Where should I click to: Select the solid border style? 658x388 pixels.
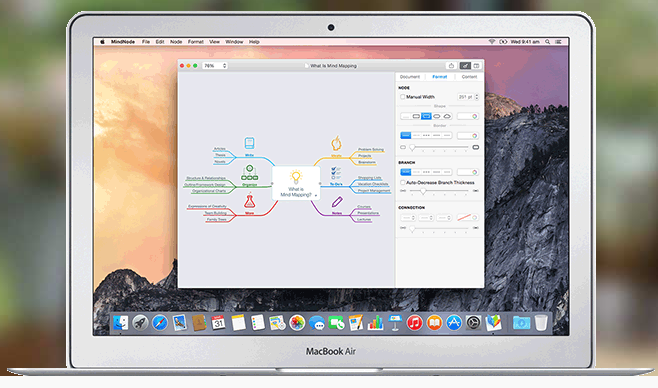pyautogui.click(x=405, y=135)
